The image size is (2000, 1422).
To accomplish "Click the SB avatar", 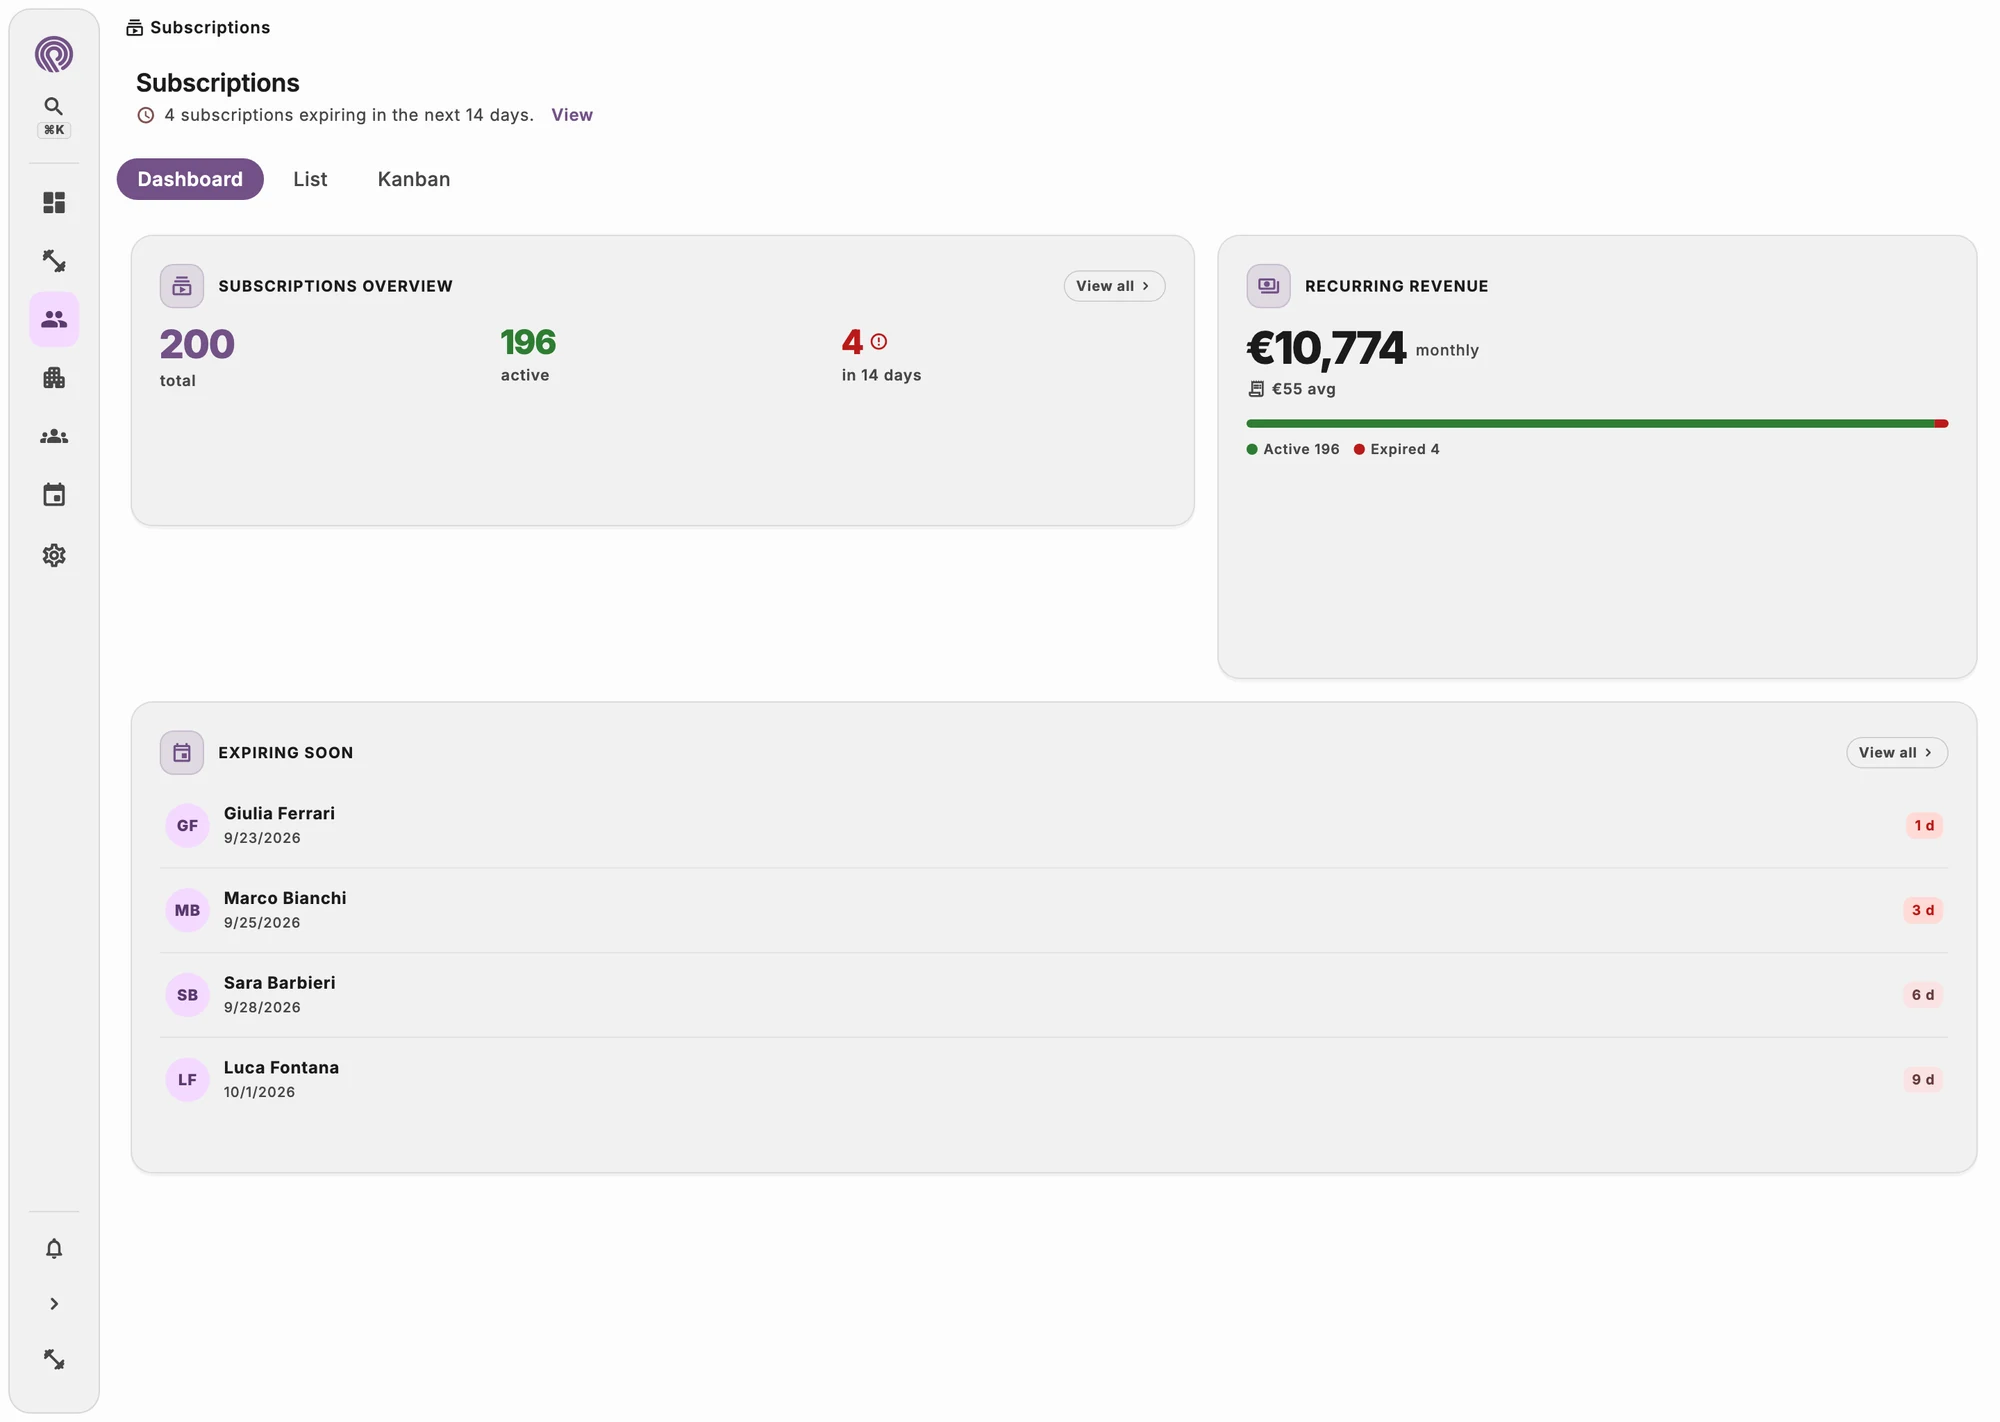I will [x=187, y=995].
